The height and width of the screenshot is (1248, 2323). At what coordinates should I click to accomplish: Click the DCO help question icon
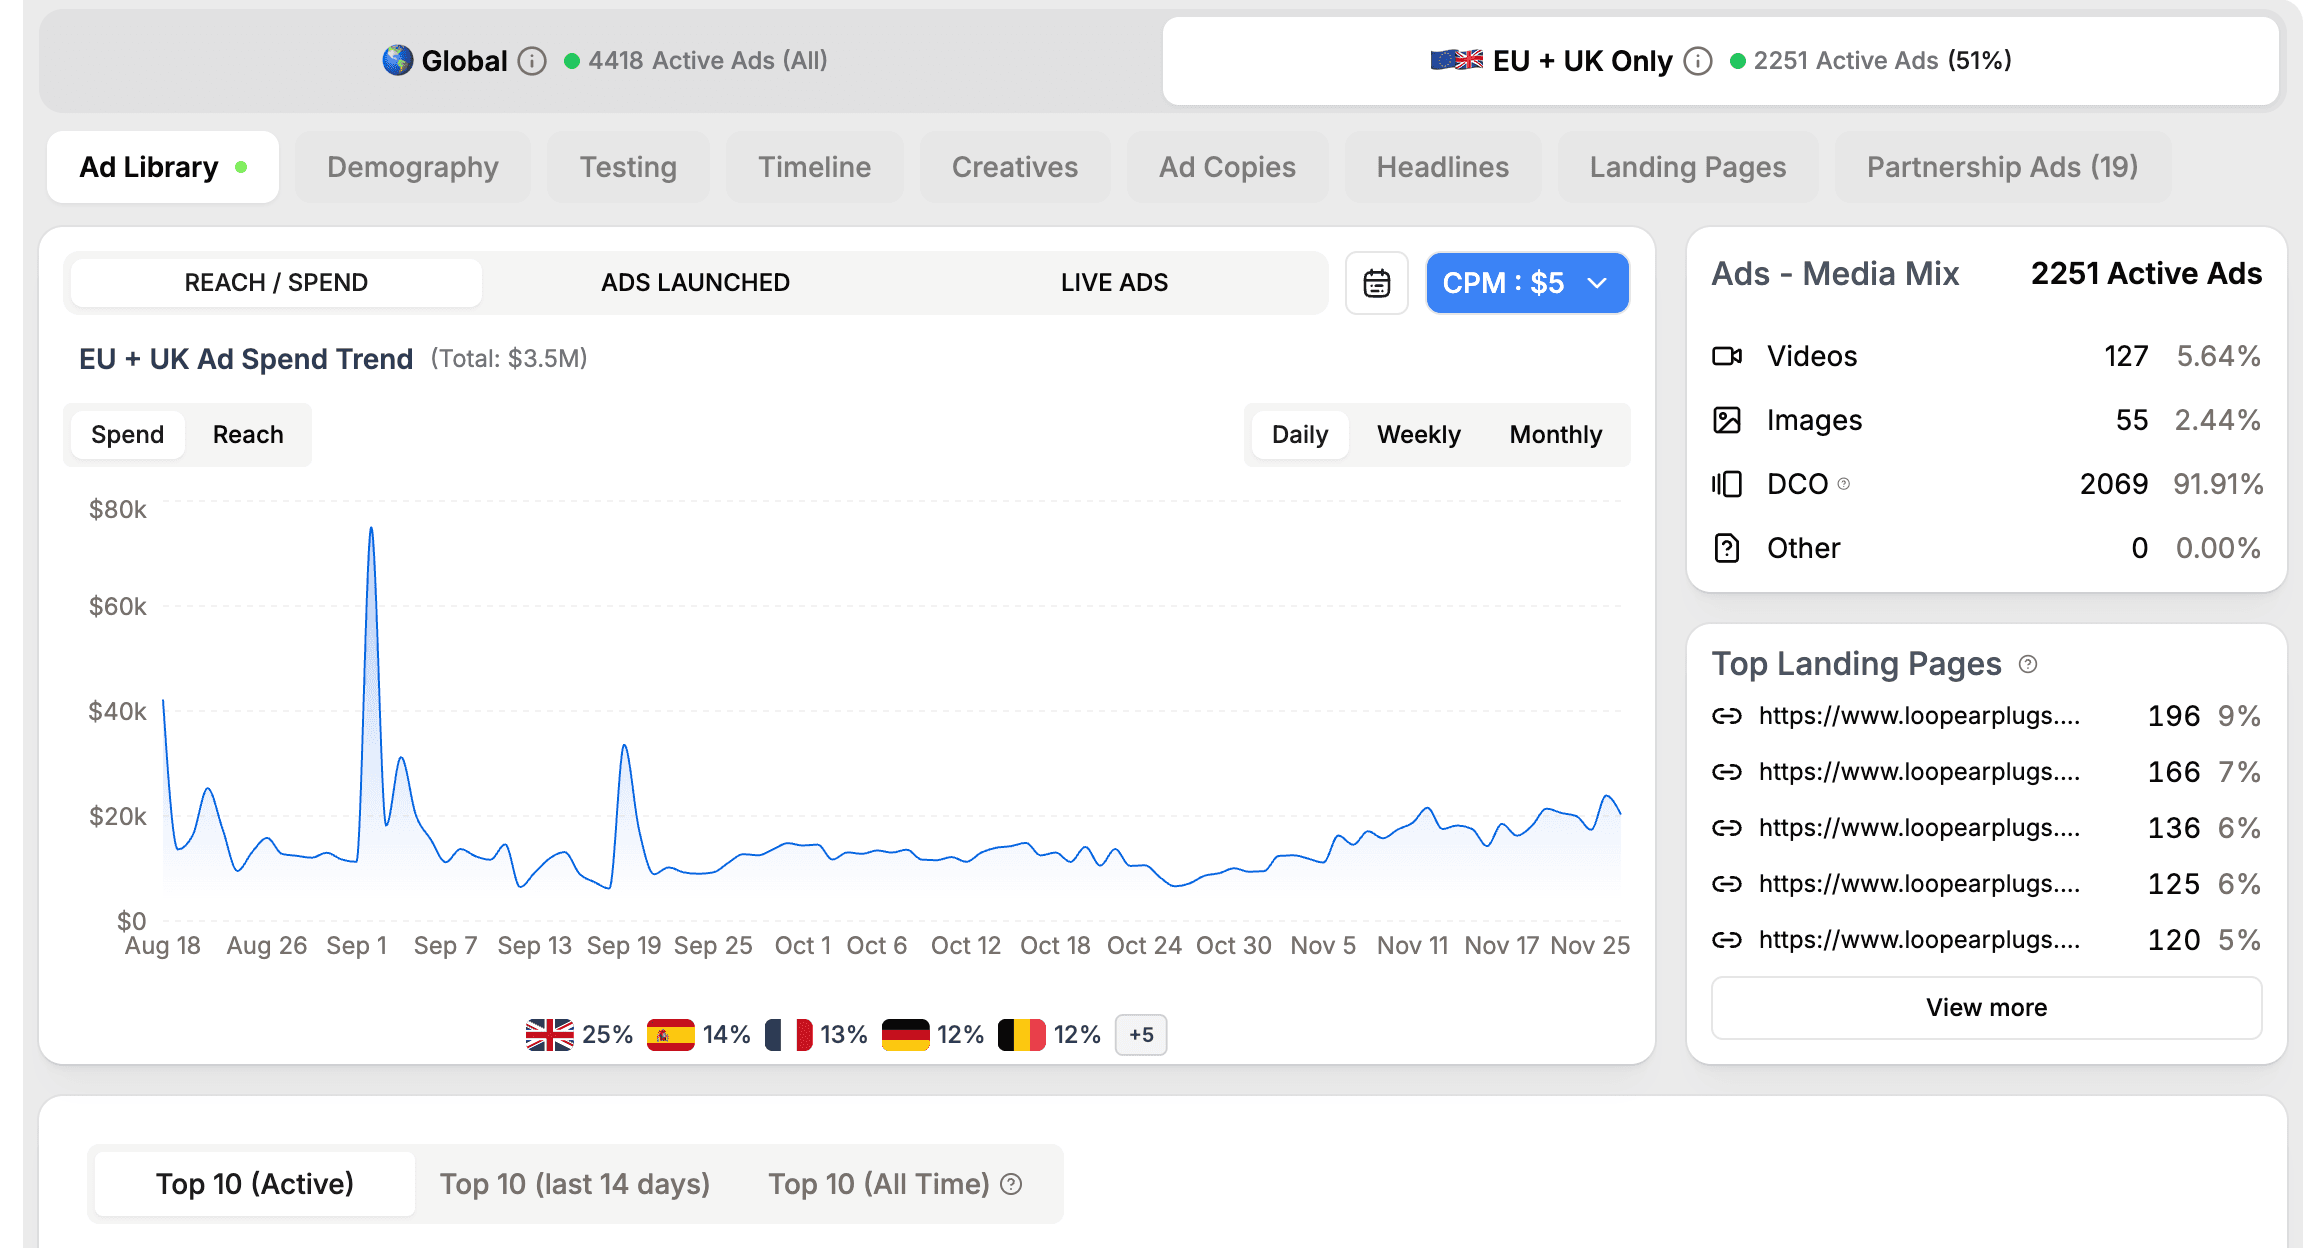pos(1844,484)
